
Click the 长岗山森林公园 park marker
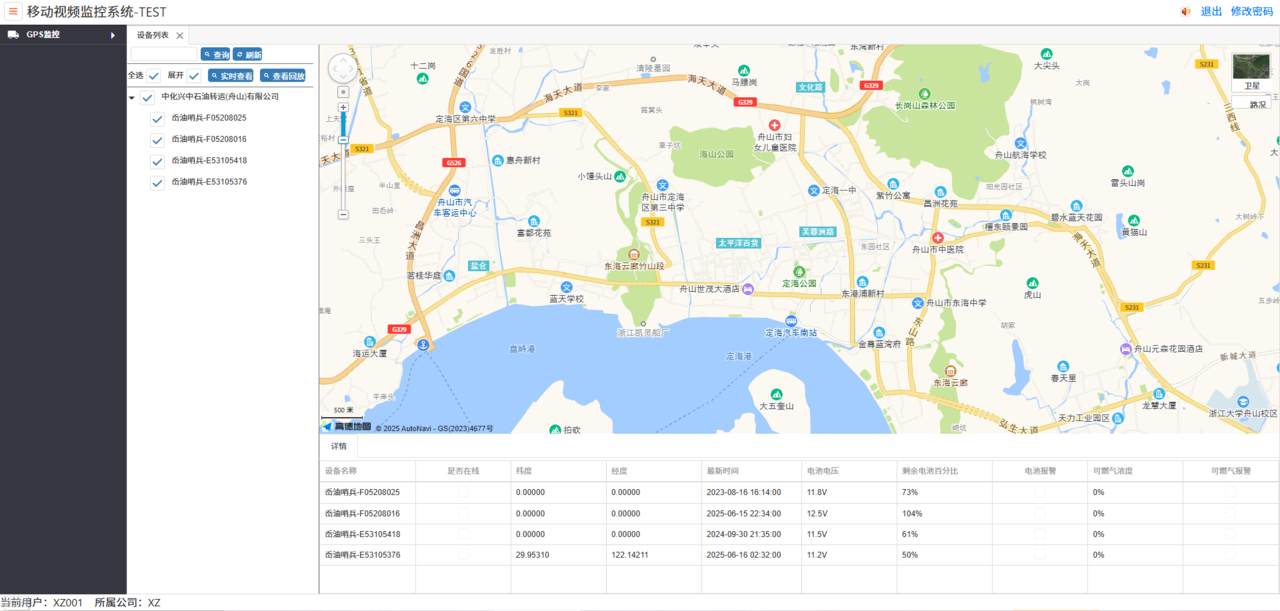point(924,93)
